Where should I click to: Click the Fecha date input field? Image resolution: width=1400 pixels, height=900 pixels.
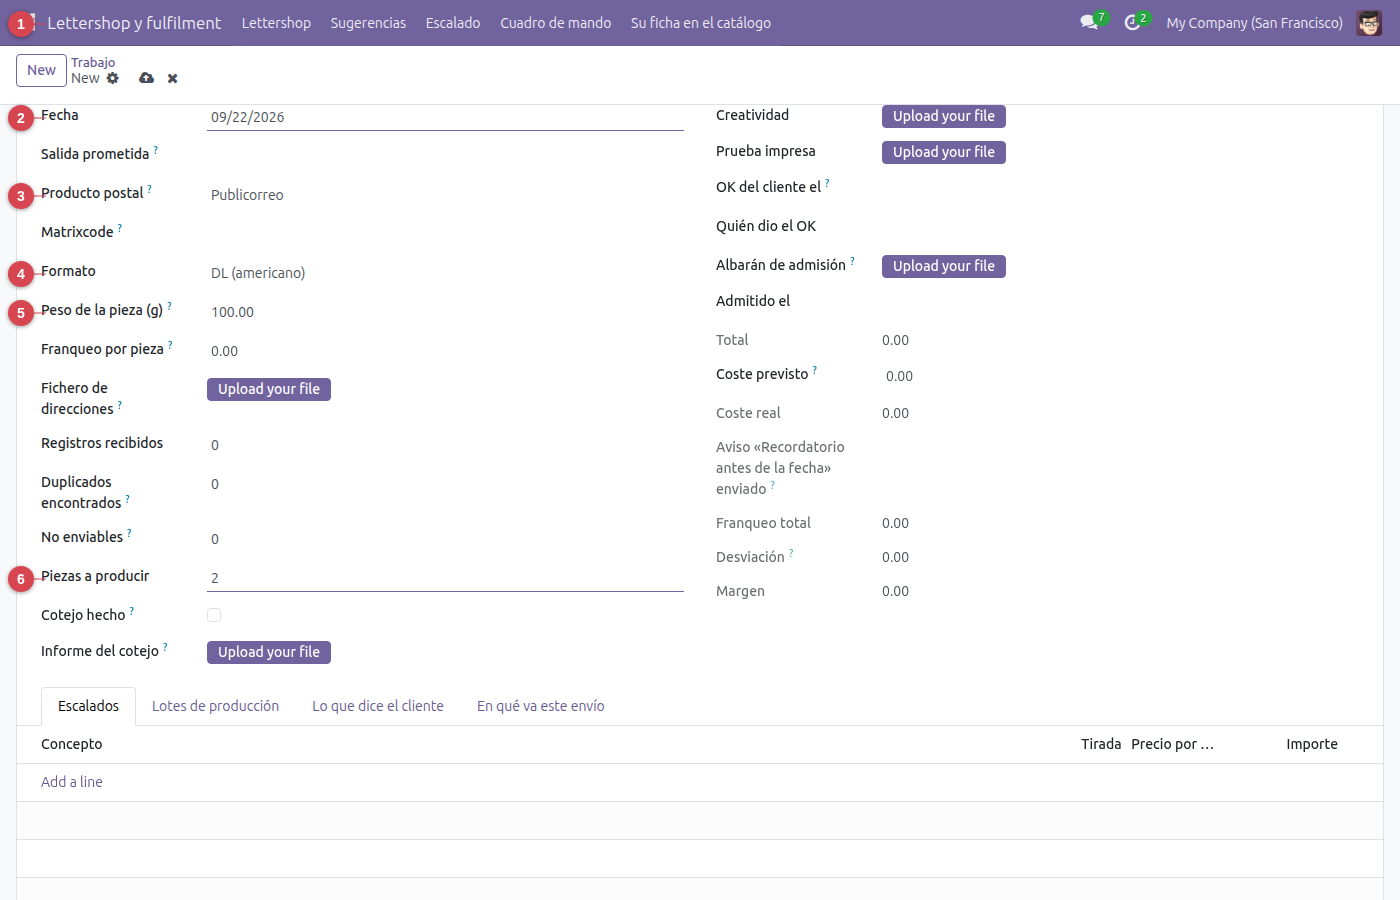point(445,117)
